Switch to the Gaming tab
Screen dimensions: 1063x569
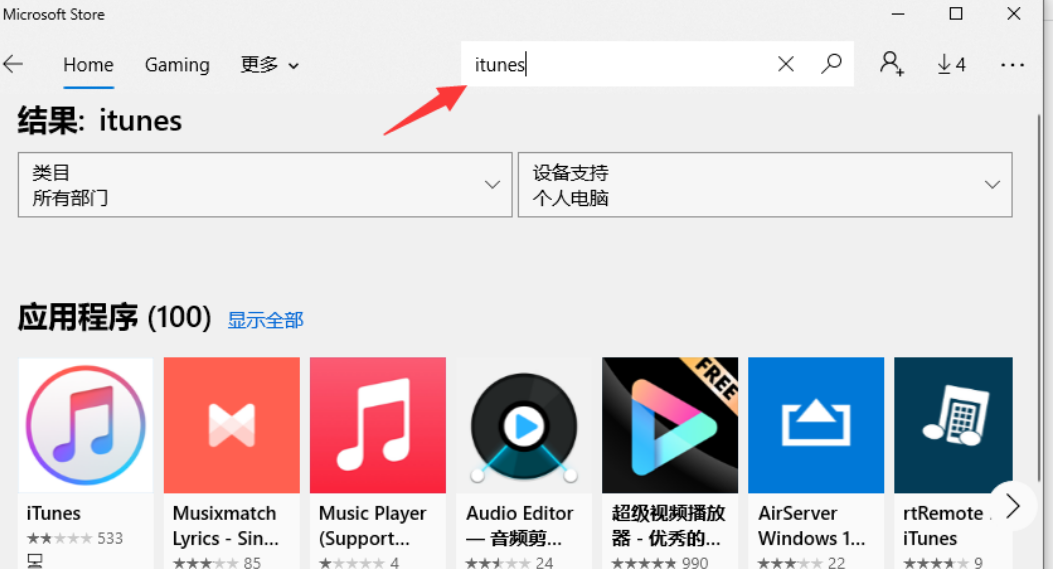(x=177, y=65)
